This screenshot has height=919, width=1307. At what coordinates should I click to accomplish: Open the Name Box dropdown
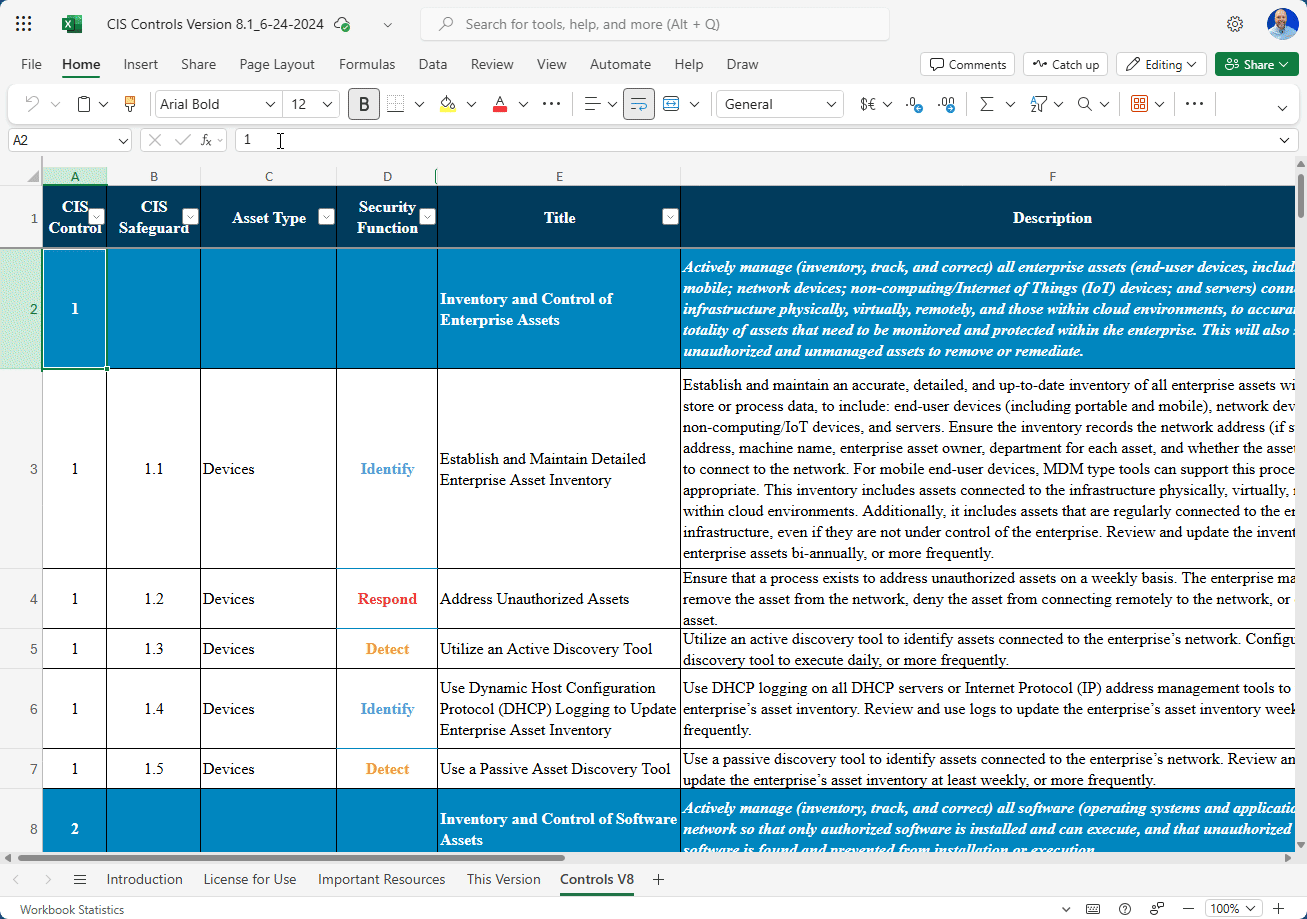[123, 141]
